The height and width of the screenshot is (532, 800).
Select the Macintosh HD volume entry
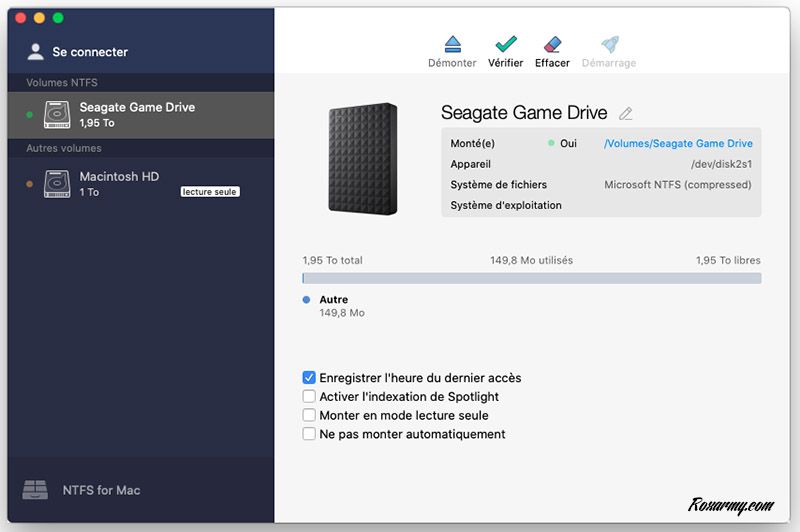click(119, 177)
